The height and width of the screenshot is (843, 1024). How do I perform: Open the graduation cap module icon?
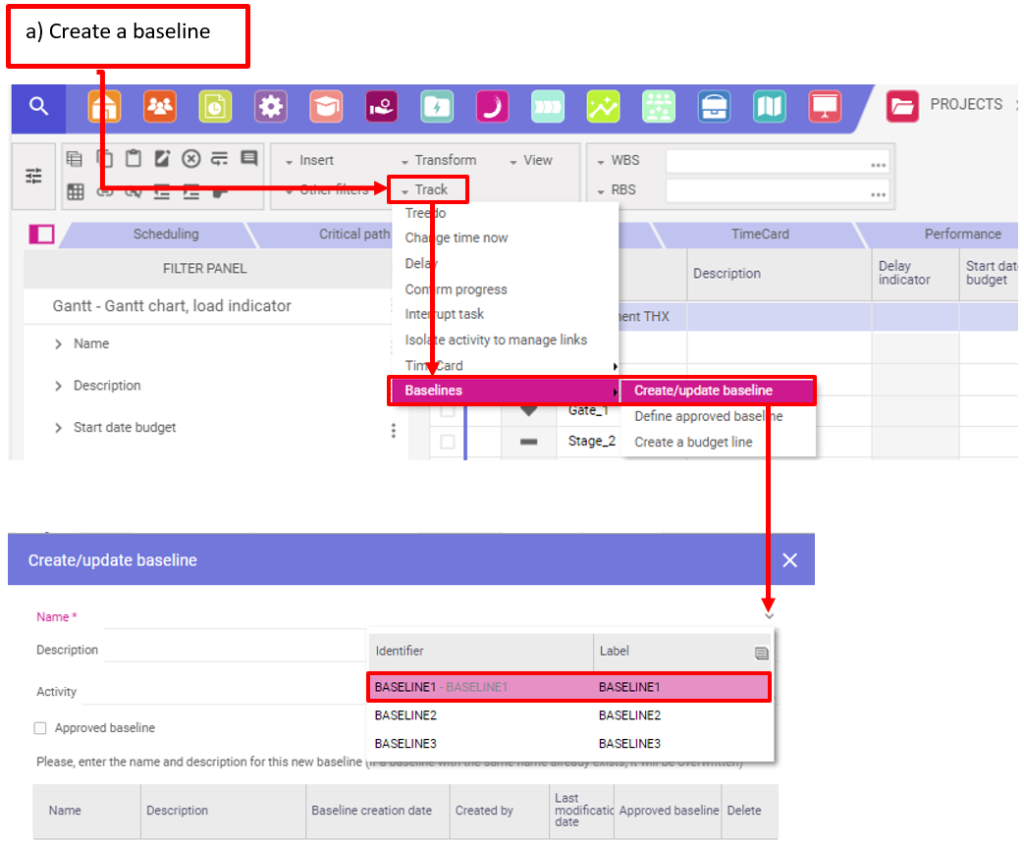coord(326,107)
